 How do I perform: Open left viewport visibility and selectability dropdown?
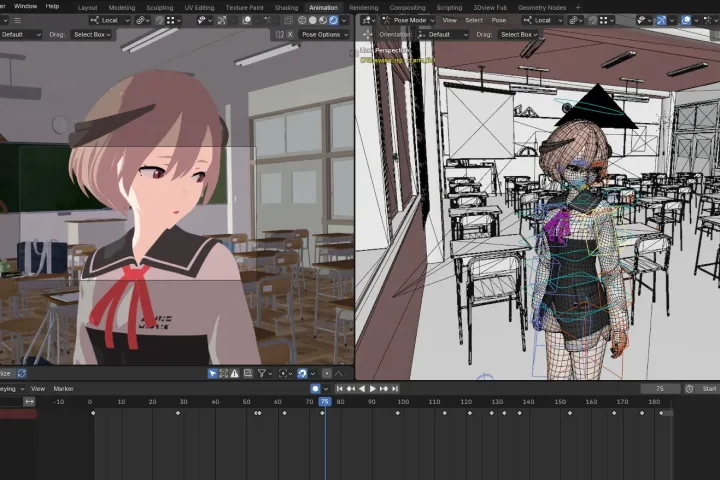click(x=204, y=20)
